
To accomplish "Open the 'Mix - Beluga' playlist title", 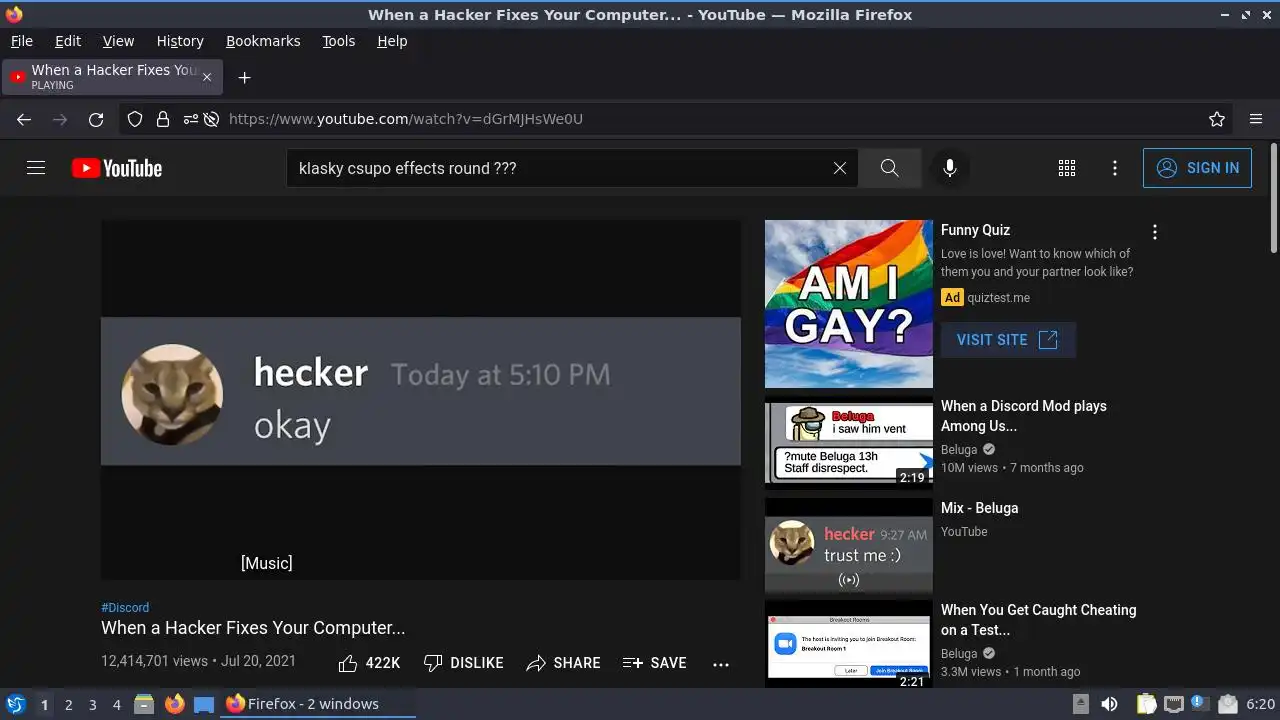I will (x=979, y=508).
